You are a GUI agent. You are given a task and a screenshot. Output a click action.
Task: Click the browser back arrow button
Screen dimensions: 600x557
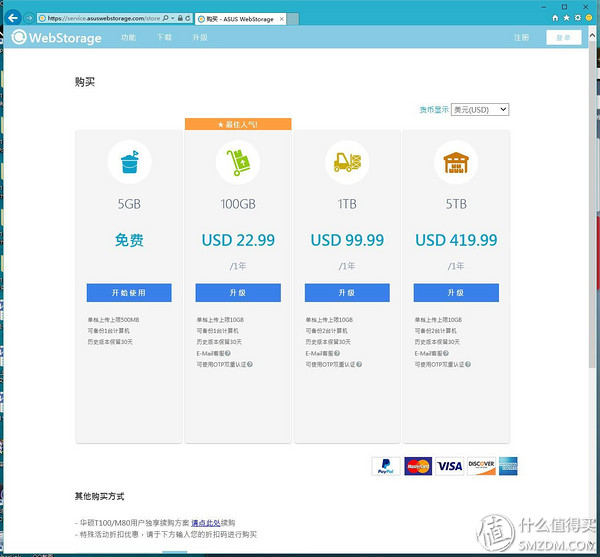click(x=13, y=18)
